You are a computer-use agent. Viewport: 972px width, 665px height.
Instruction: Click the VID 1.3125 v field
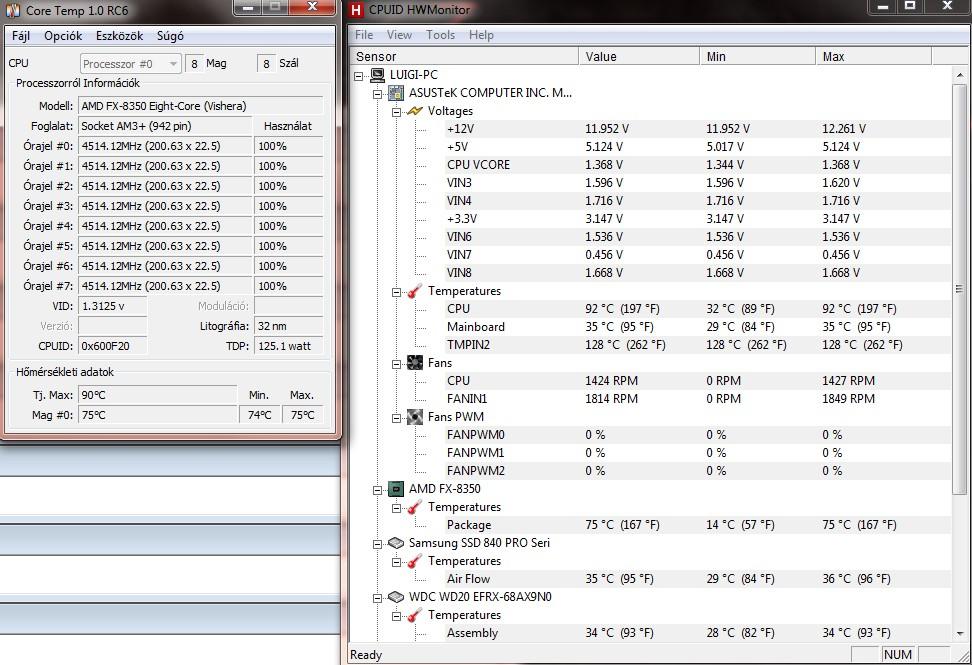coord(113,306)
